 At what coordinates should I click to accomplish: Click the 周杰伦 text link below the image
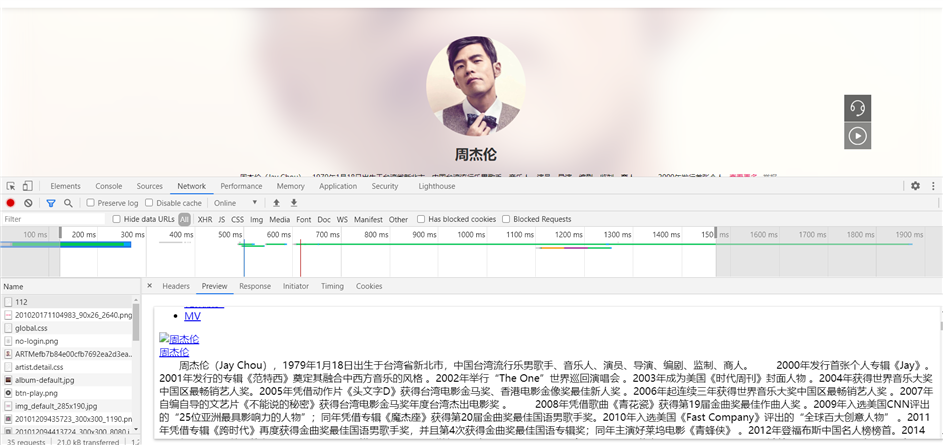(174, 352)
